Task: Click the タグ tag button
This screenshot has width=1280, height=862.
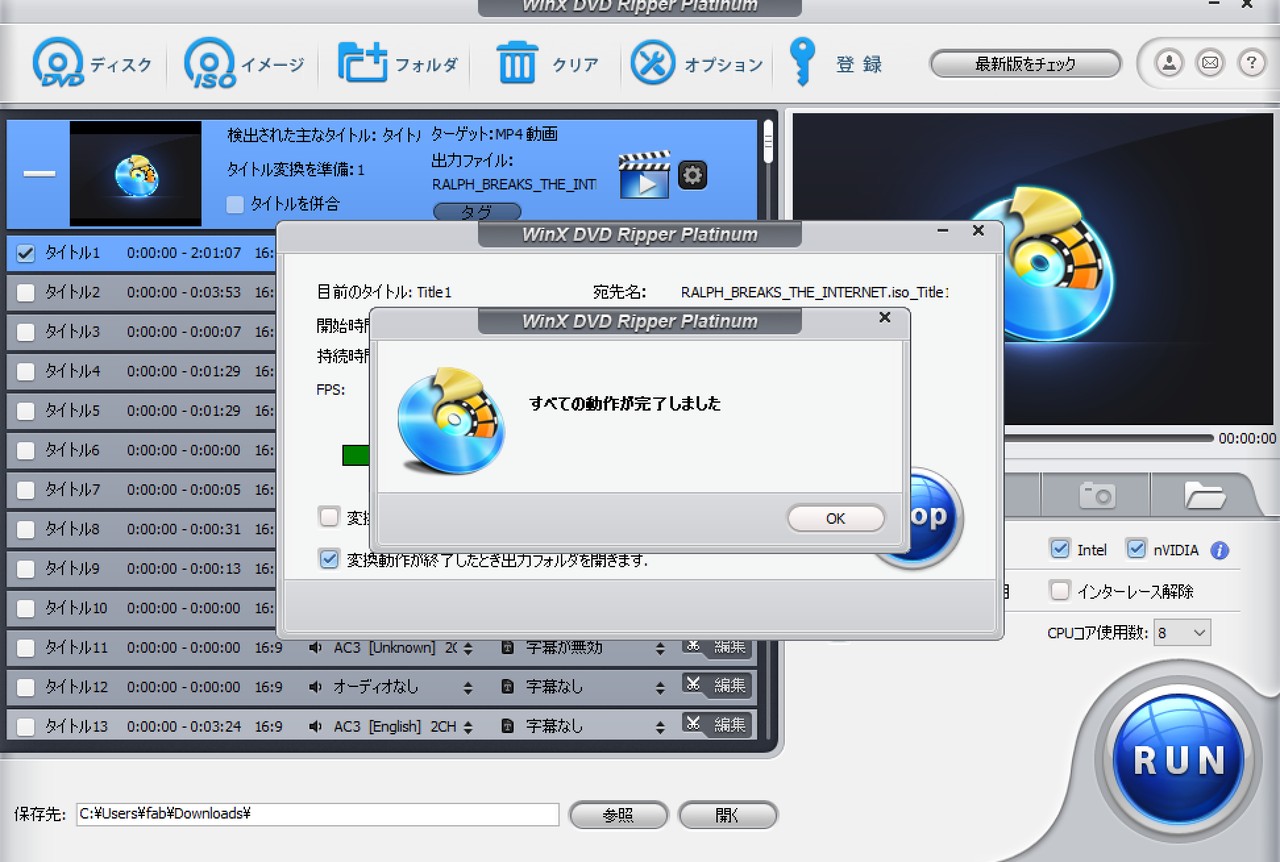Action: [477, 212]
